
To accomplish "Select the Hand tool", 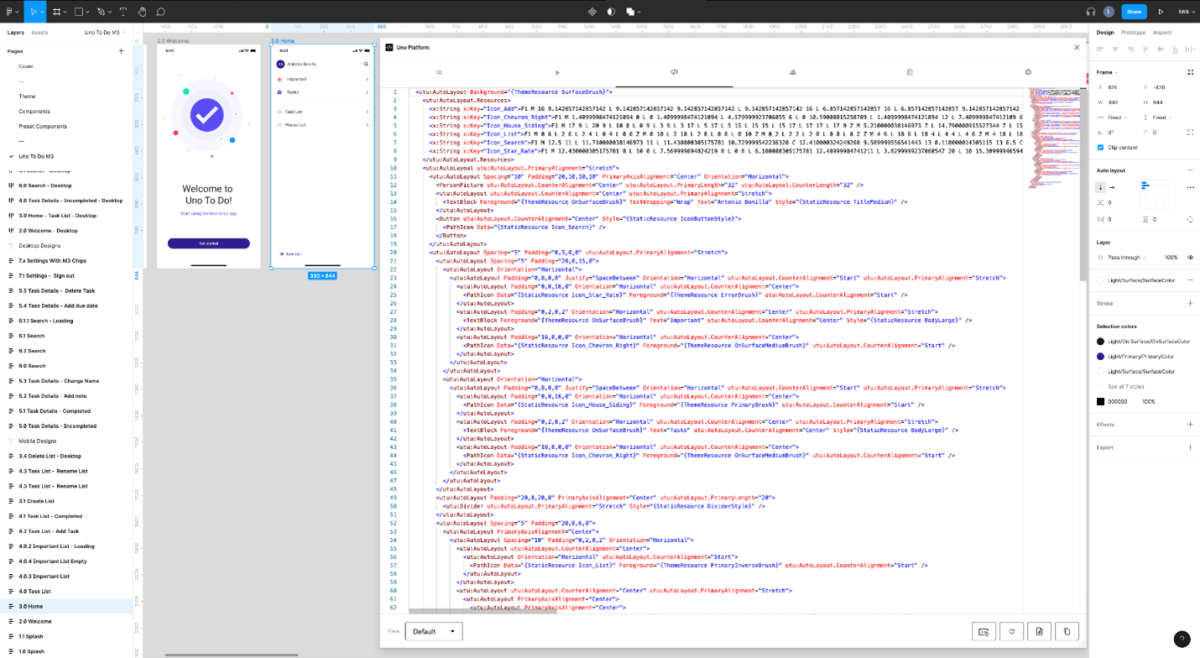I will [x=143, y=12].
